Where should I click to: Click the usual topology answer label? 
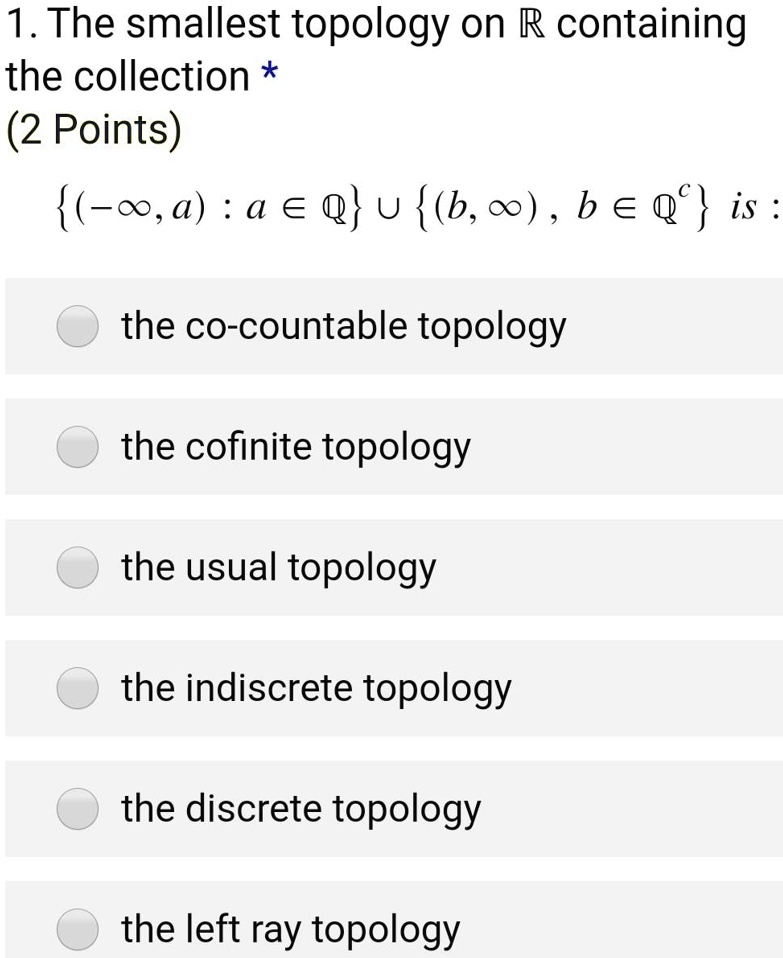pyautogui.click(x=278, y=568)
